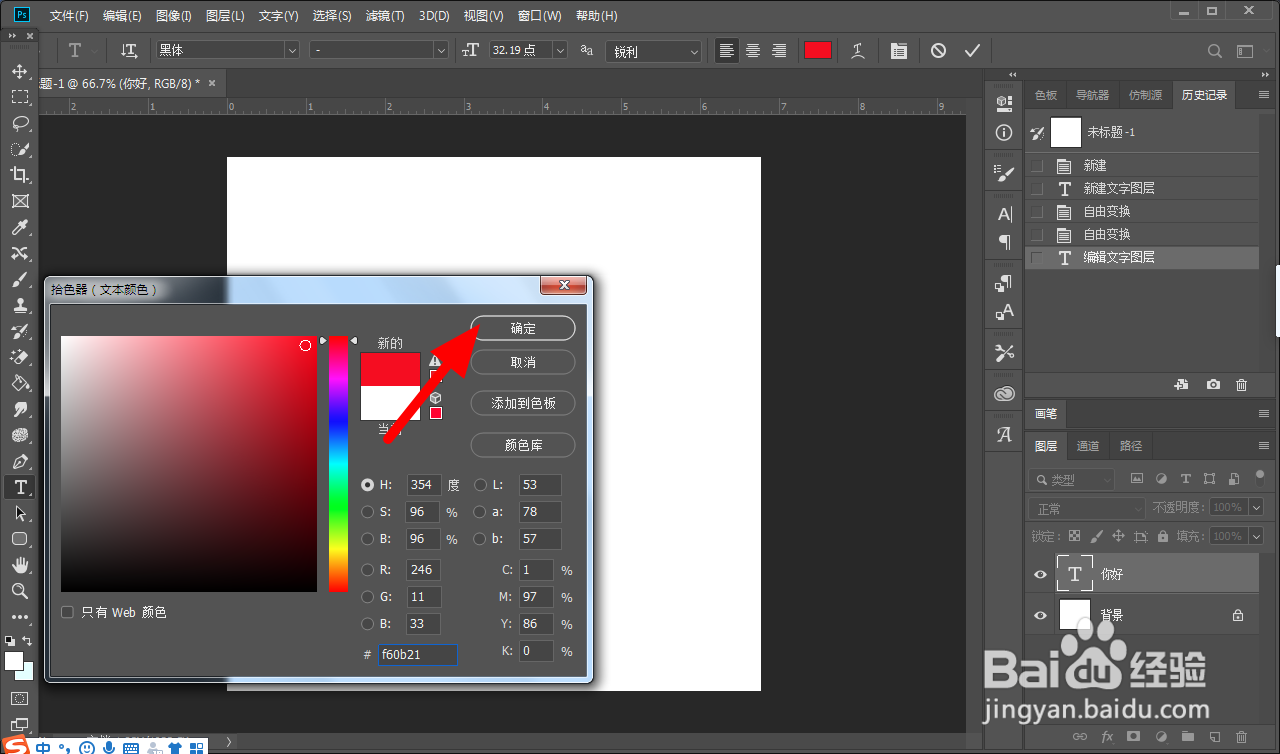The height and width of the screenshot is (754, 1280).
Task: Switch to the 导航器 tab
Action: click(x=1092, y=95)
